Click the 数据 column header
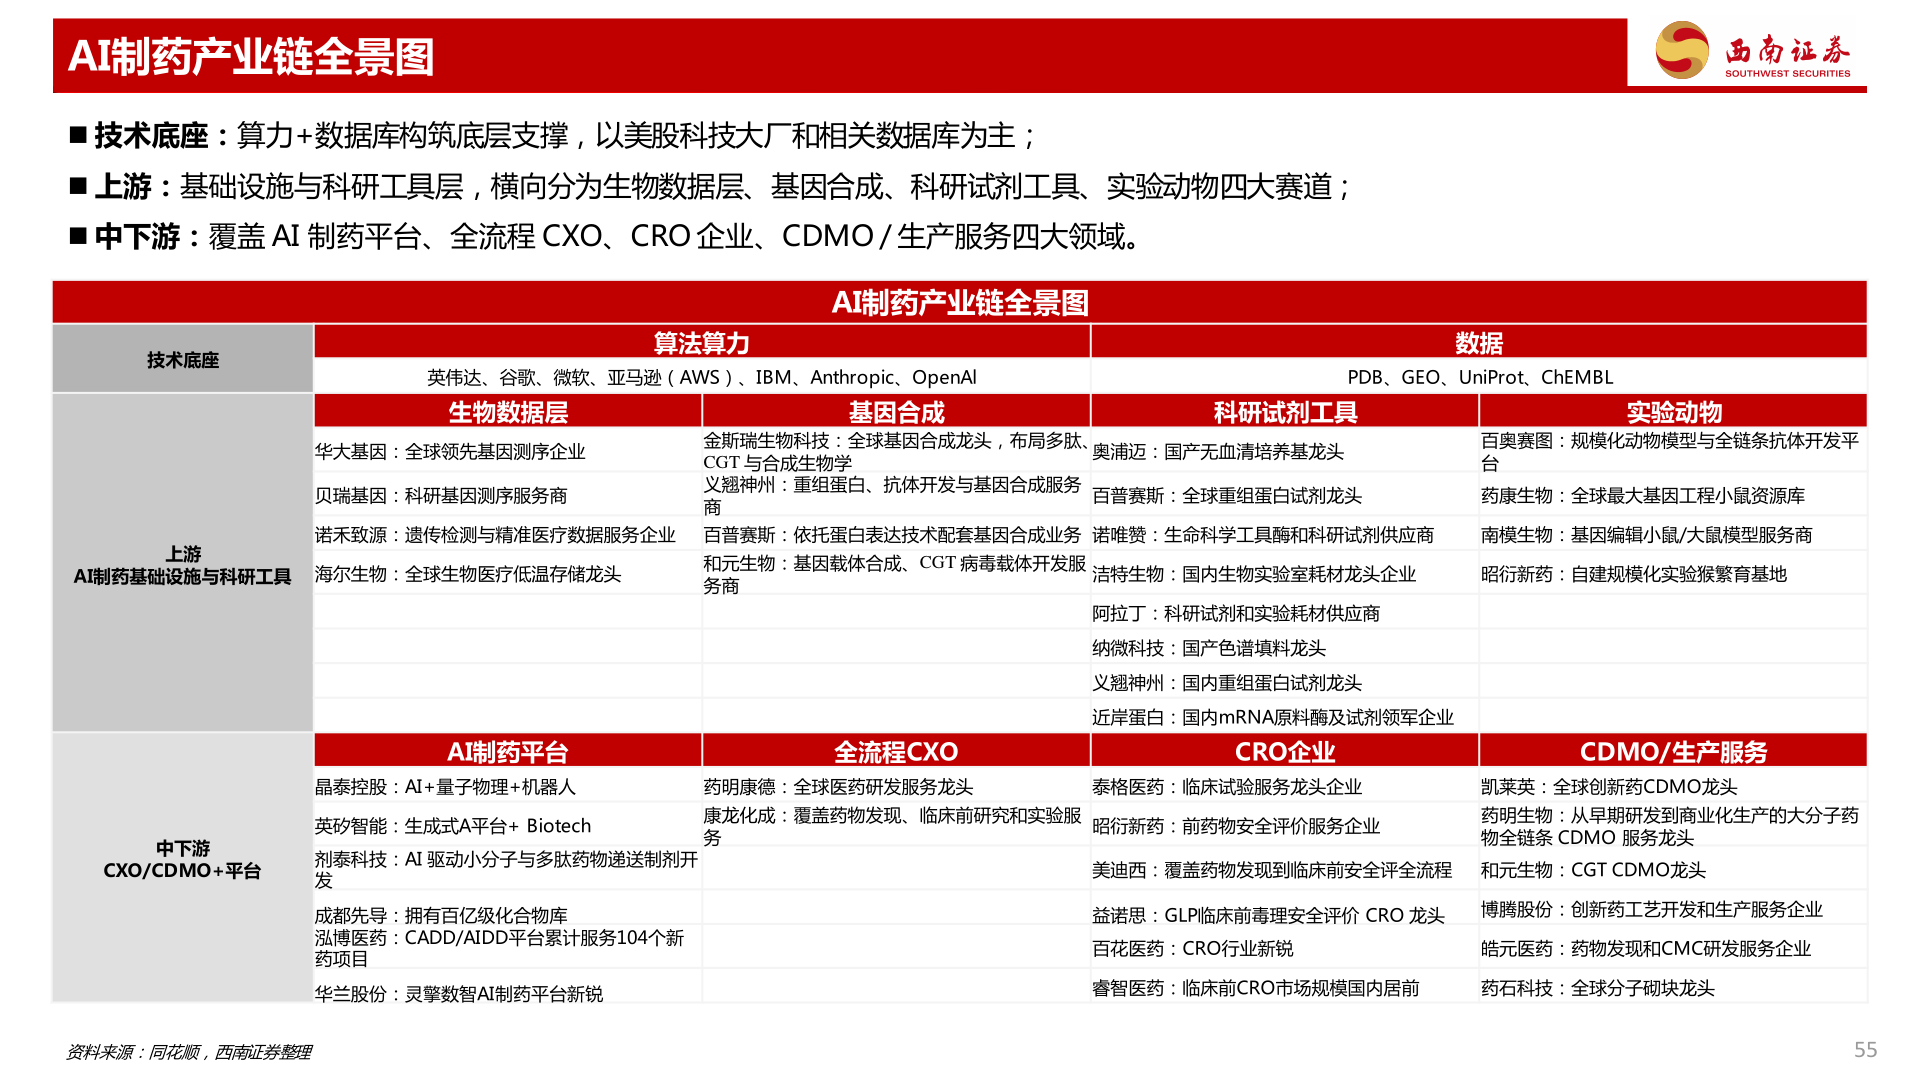Viewport: 1920px width, 1080px height. (x=1479, y=343)
